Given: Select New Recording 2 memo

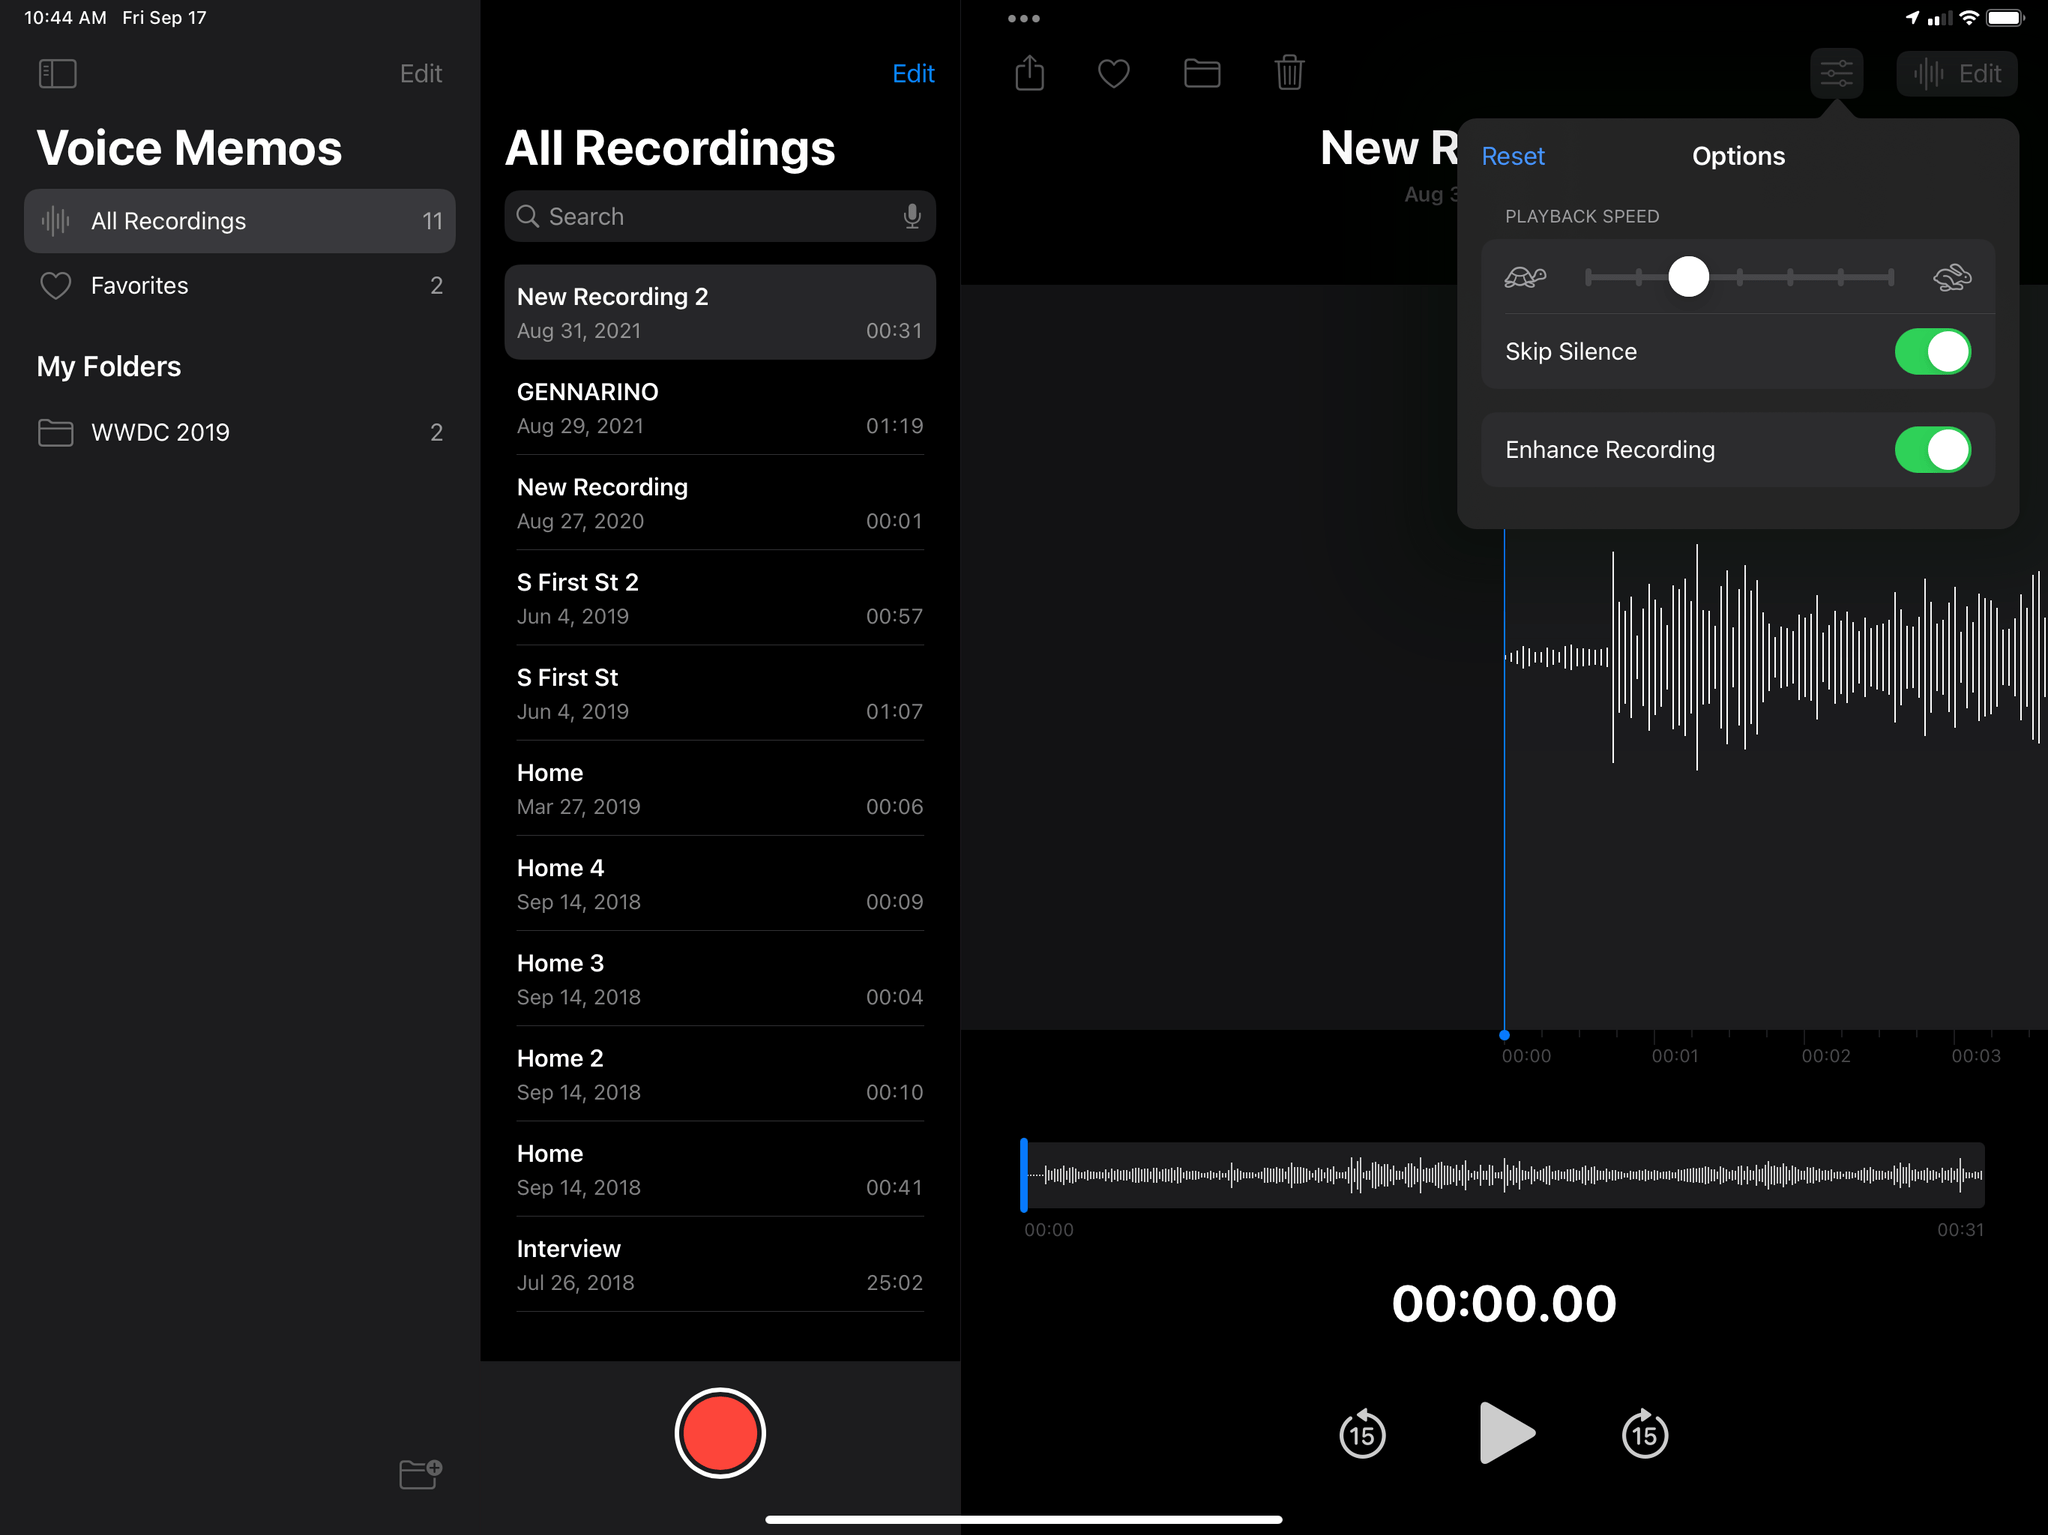Looking at the screenshot, I should pos(720,312).
